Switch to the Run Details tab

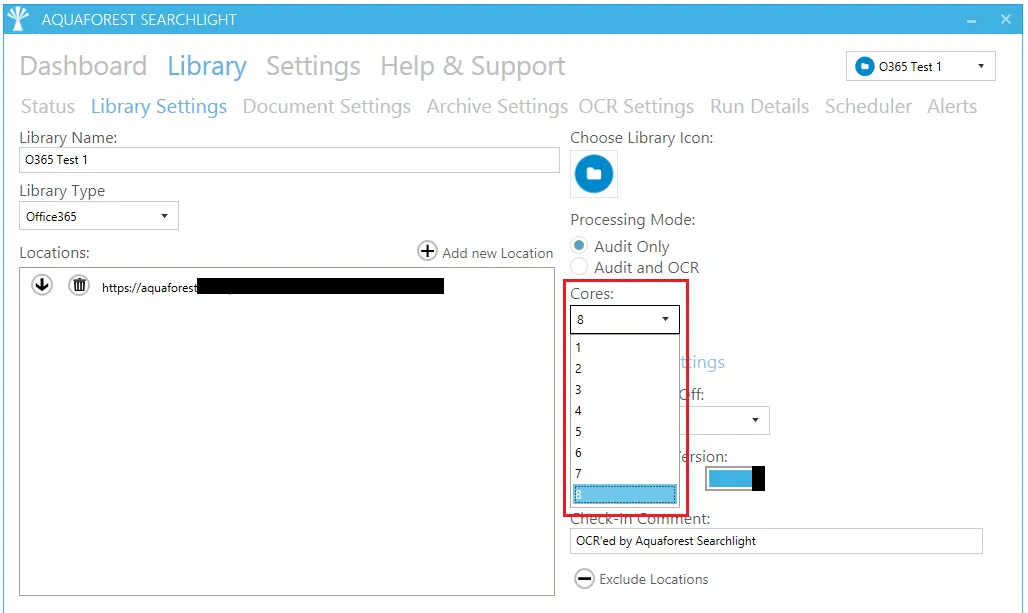point(759,106)
